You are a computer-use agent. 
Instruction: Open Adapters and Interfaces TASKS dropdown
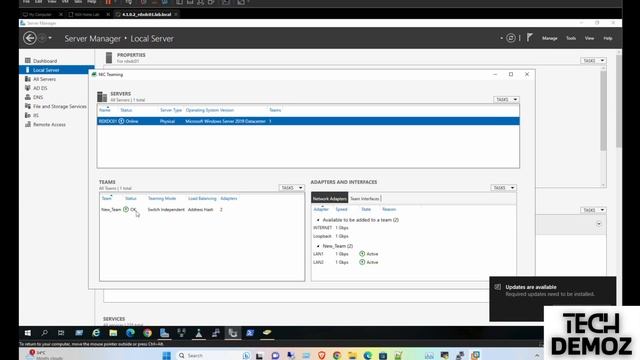[x=503, y=187]
